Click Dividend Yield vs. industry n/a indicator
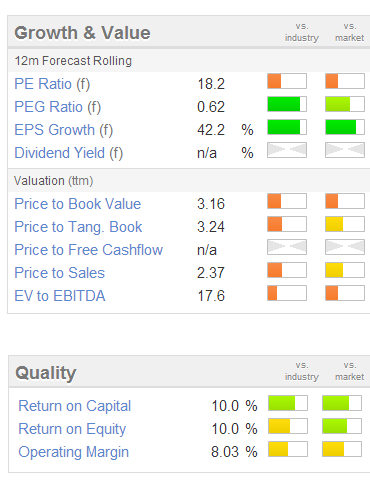The height and width of the screenshot is (484, 370). (287, 150)
